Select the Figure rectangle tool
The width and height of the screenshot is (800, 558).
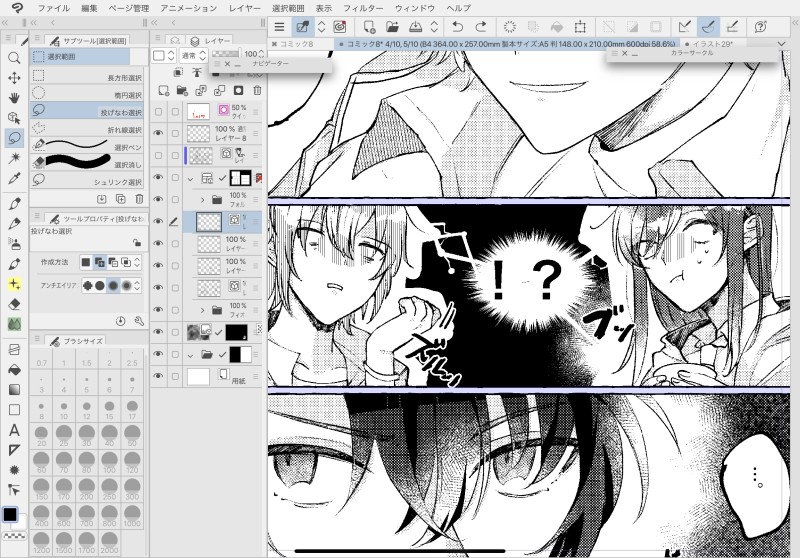click(14, 410)
